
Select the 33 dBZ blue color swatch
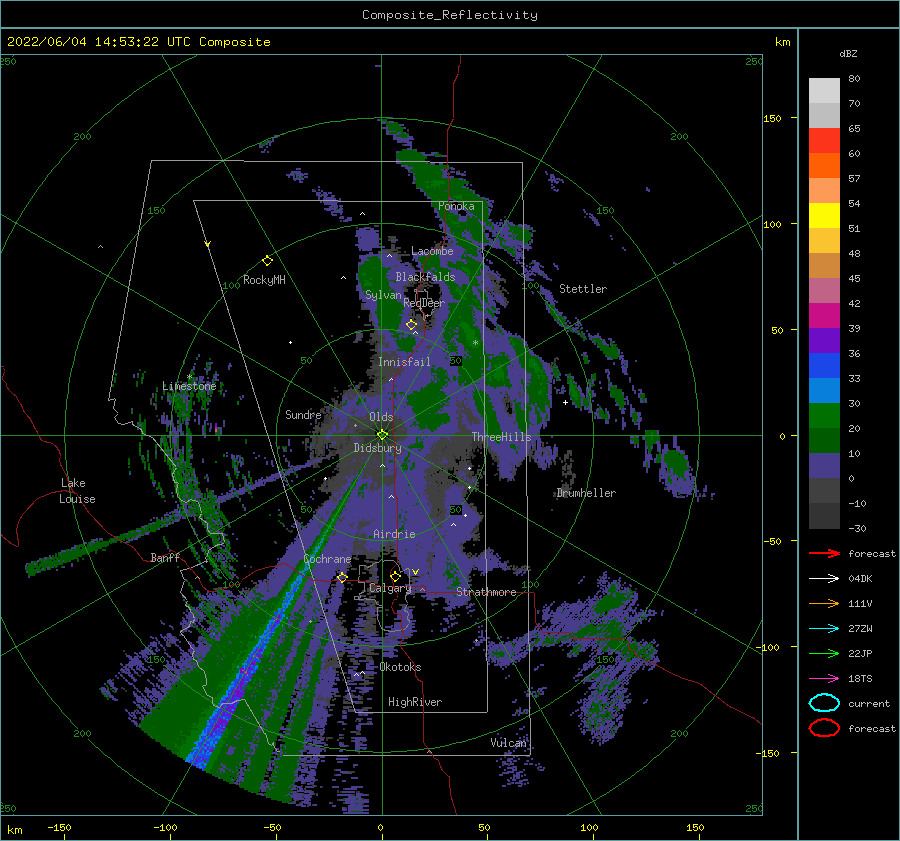[824, 366]
